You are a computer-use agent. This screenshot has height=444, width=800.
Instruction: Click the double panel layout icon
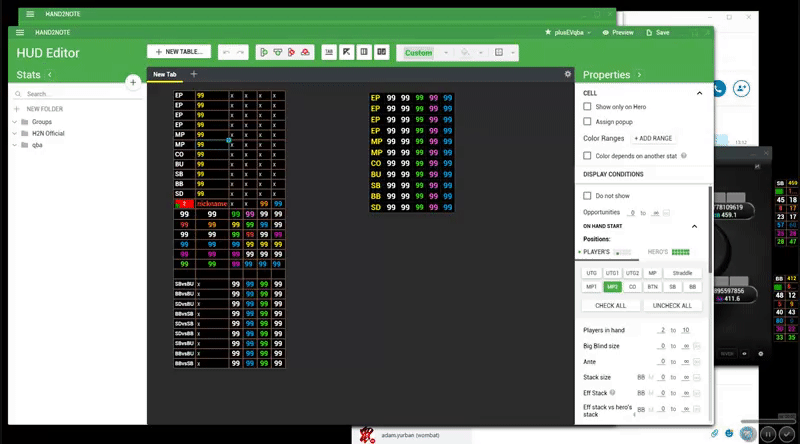(381, 52)
